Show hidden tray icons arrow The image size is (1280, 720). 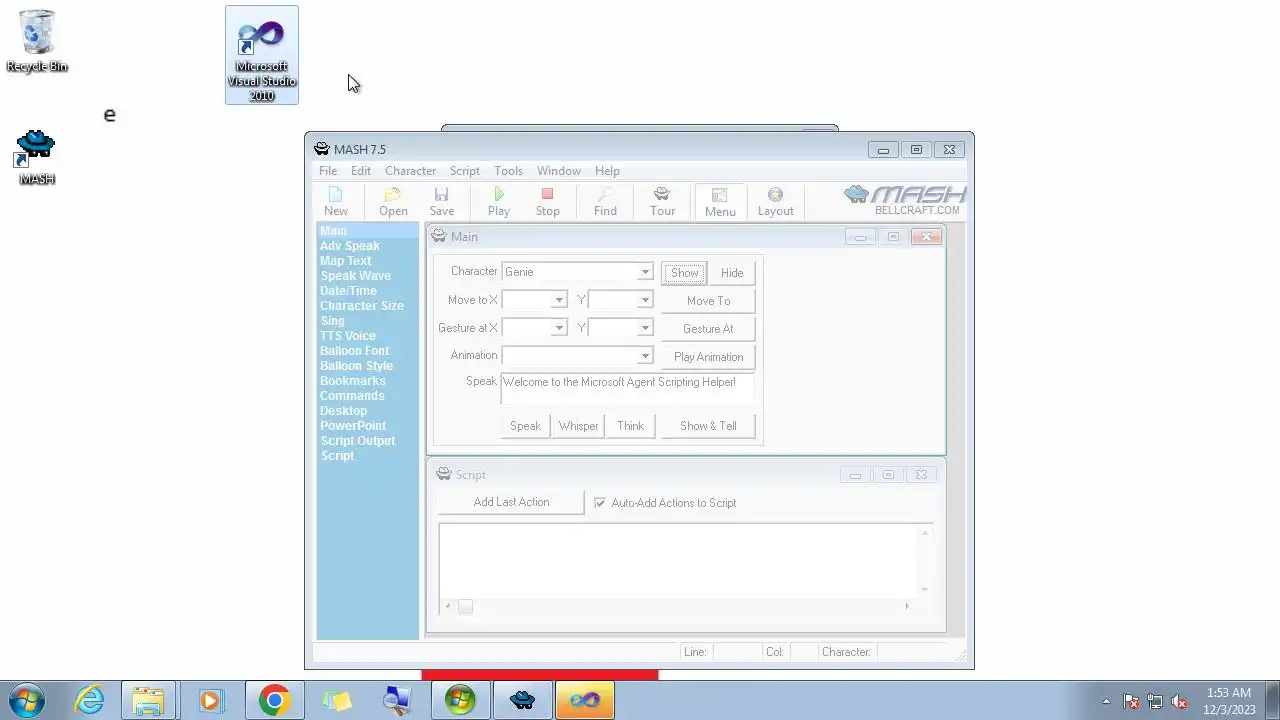[x=1106, y=701]
